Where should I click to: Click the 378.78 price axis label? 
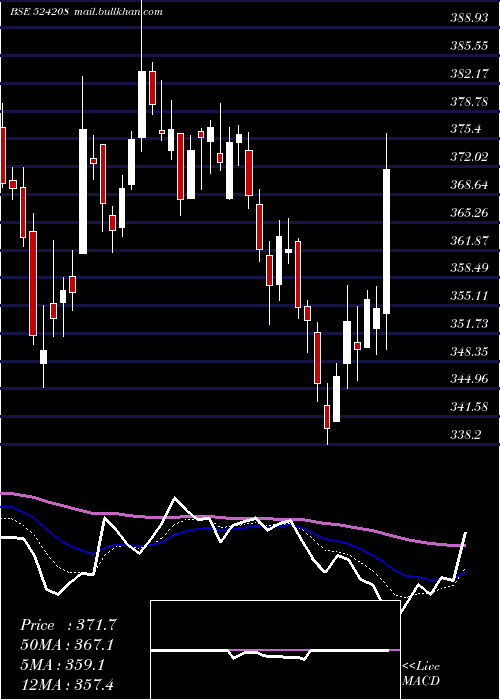[x=470, y=101]
